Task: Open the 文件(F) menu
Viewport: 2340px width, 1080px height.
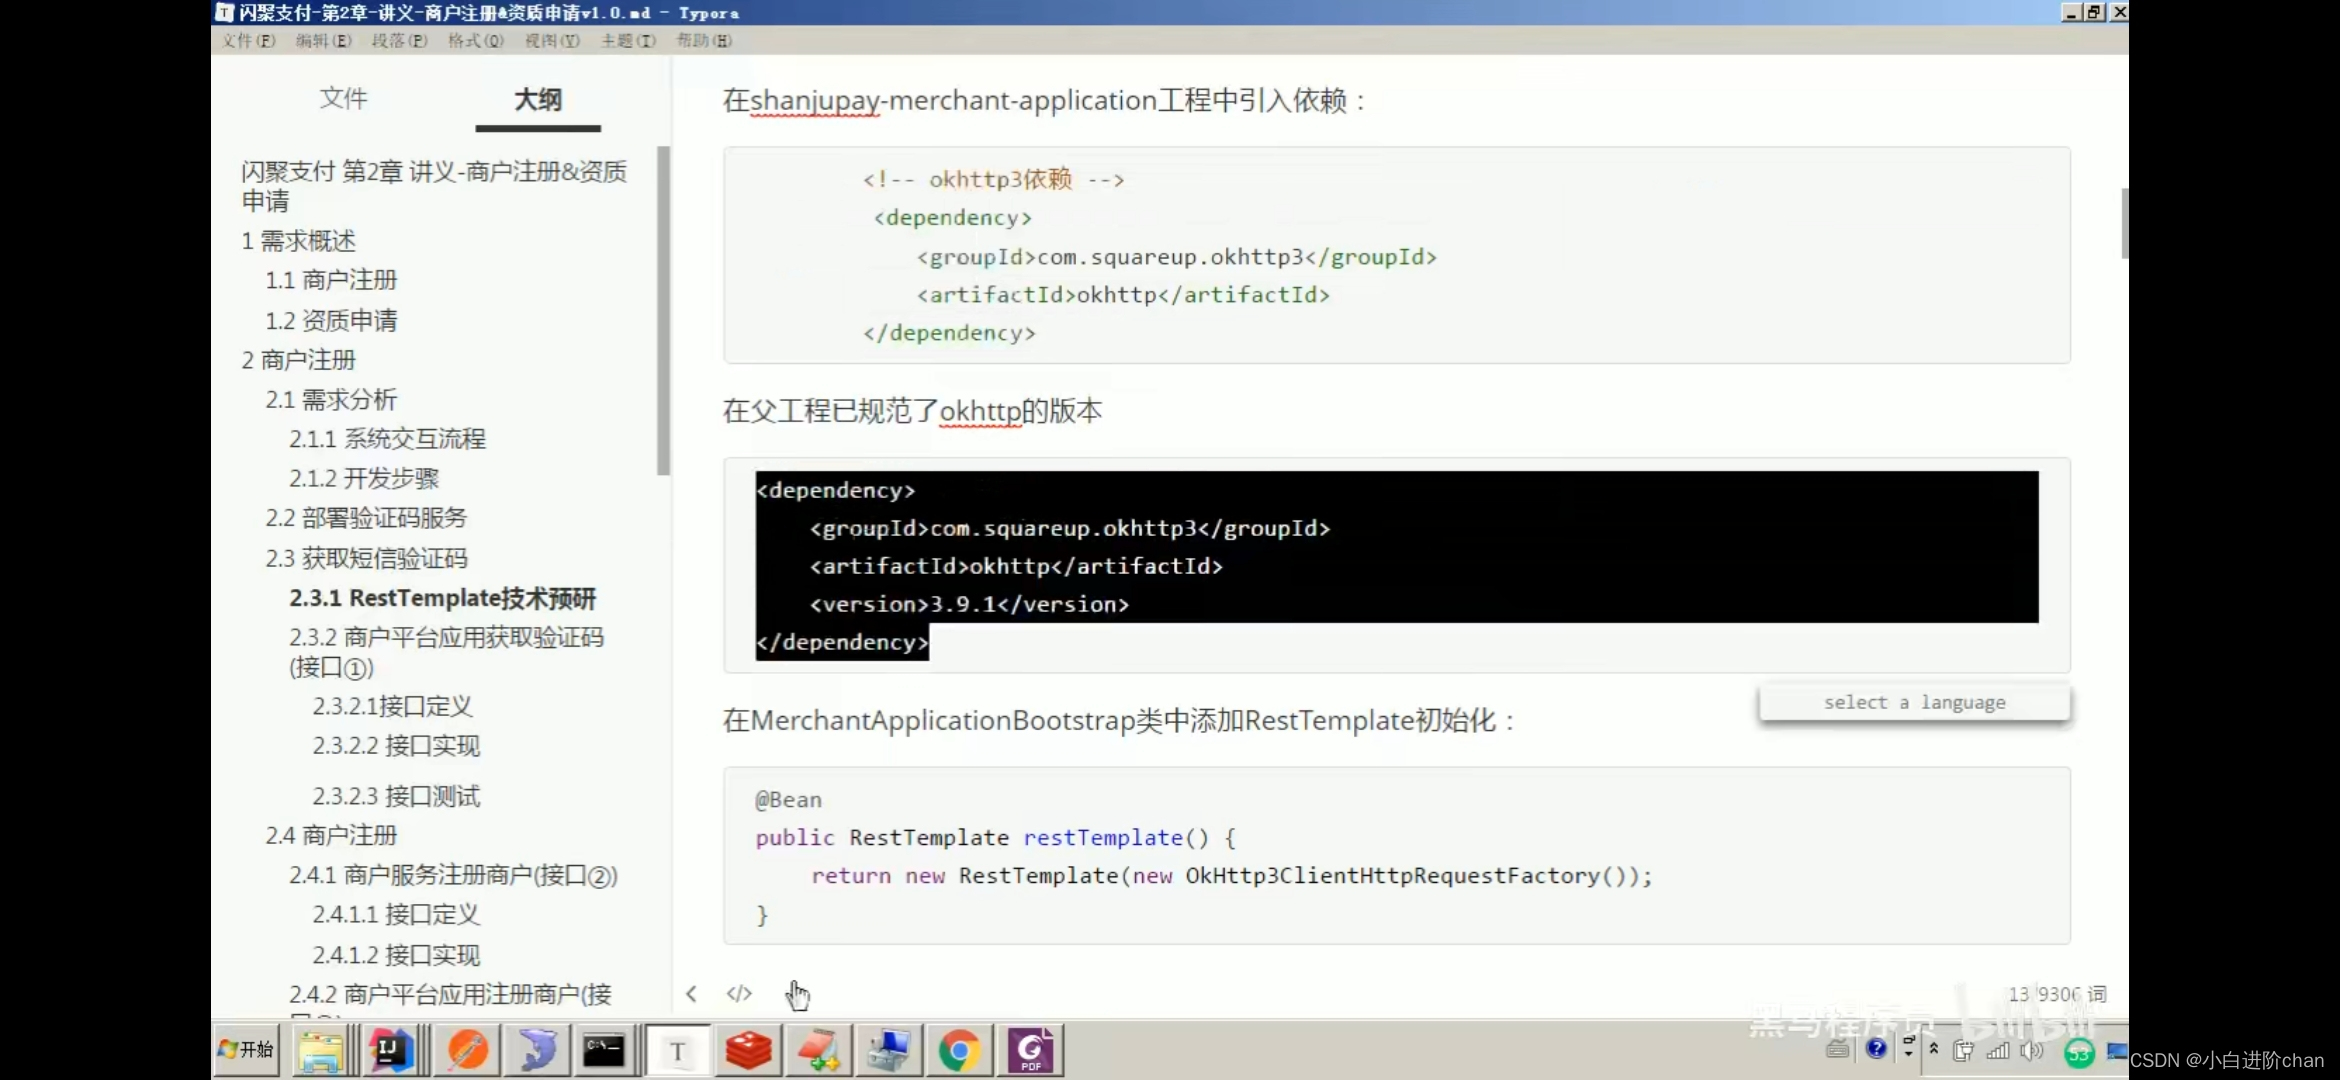Action: click(x=249, y=40)
